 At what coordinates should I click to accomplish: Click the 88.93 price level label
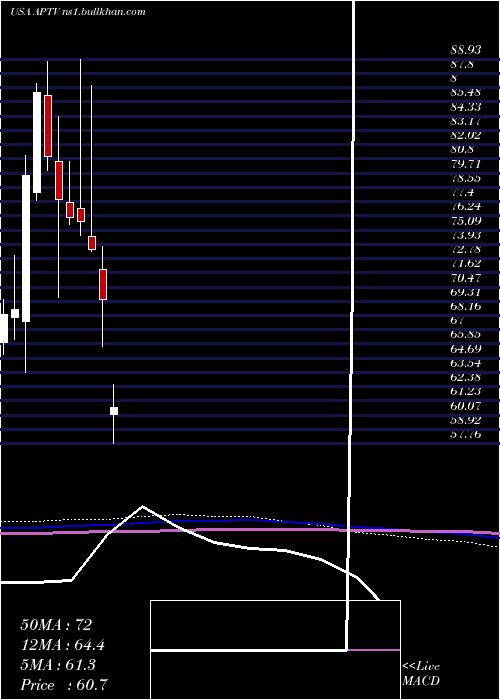click(465, 50)
